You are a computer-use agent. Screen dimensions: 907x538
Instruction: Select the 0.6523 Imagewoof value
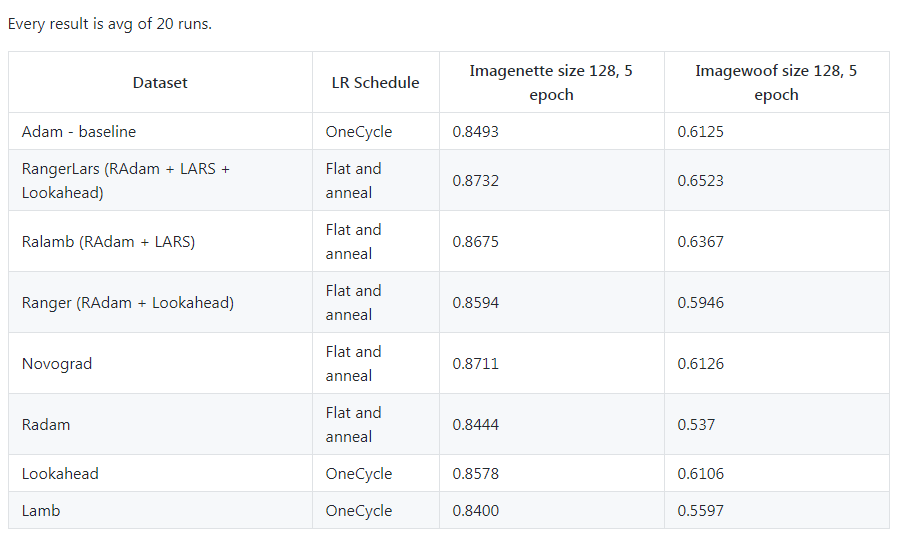700,180
